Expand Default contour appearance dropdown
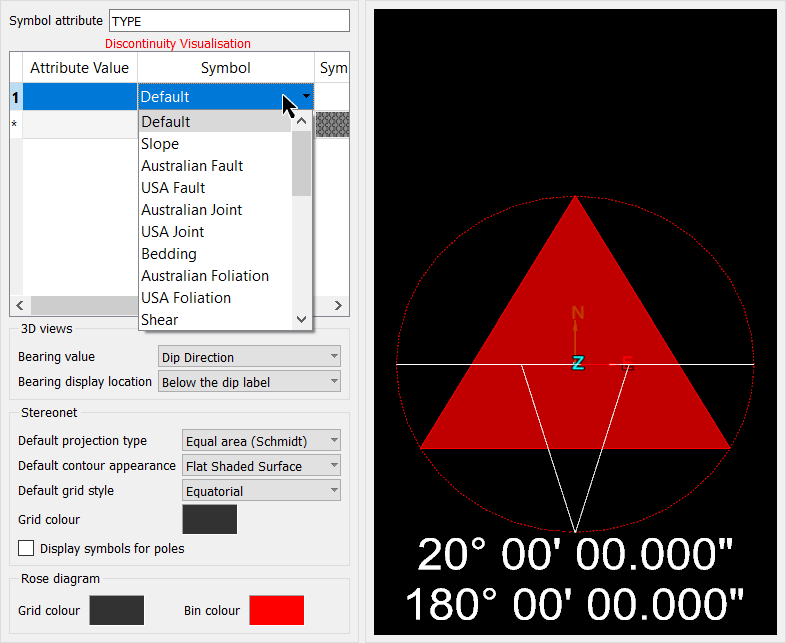 [261, 466]
